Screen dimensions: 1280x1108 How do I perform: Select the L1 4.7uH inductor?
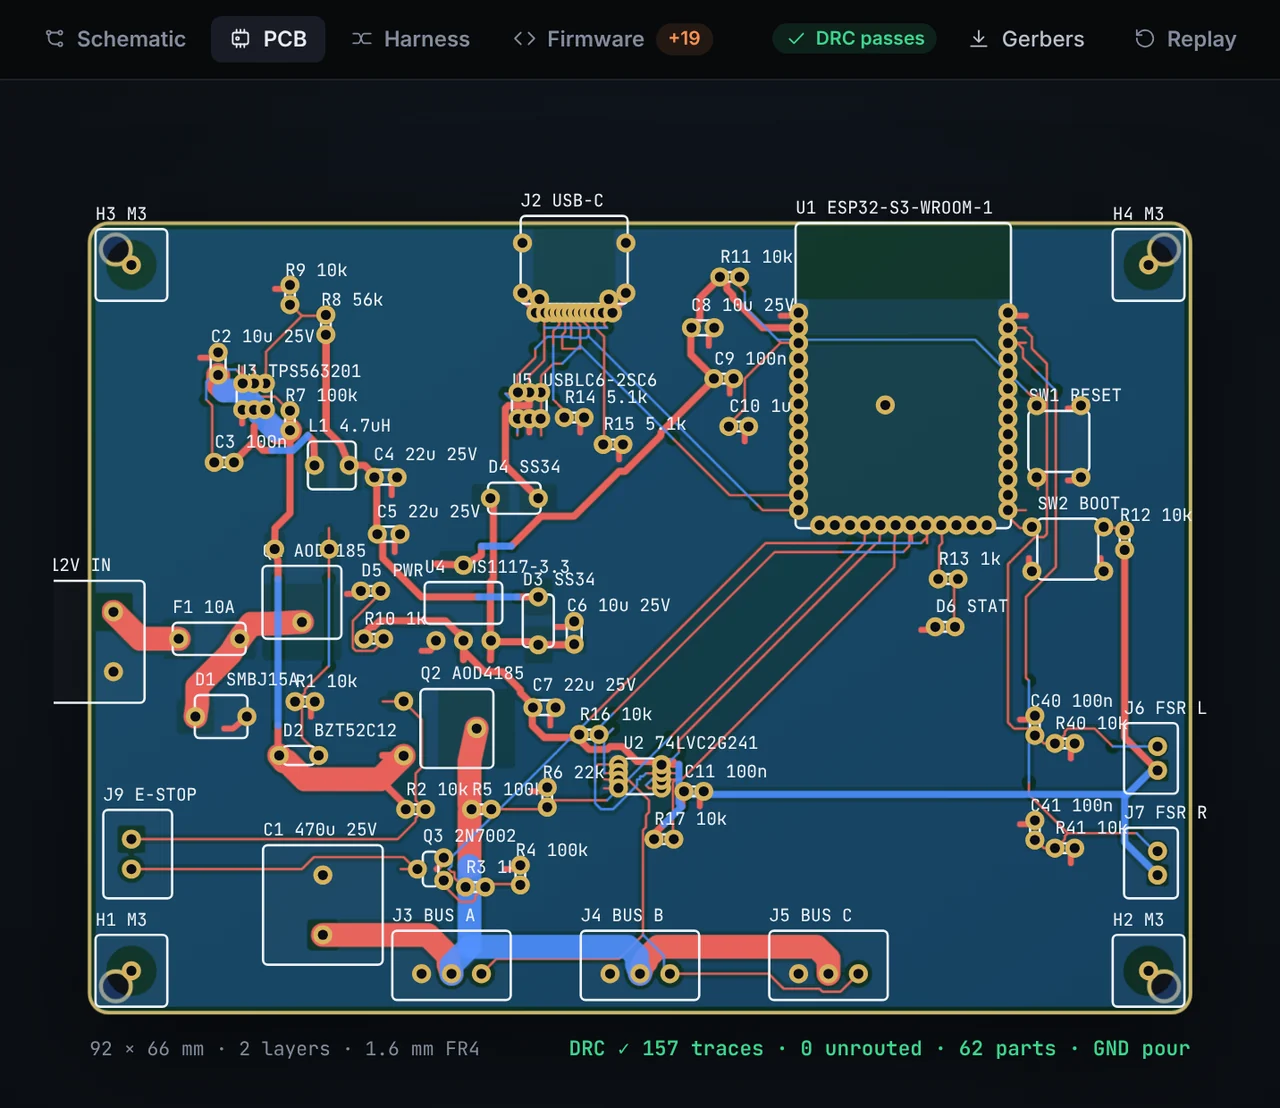coord(332,465)
